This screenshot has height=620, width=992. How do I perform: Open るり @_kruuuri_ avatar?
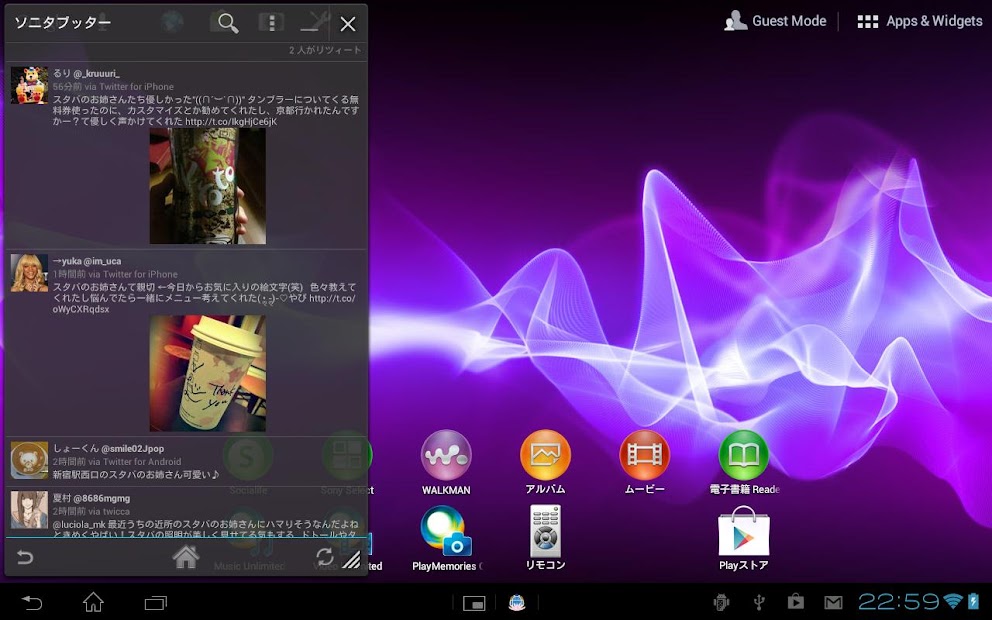(x=29, y=85)
